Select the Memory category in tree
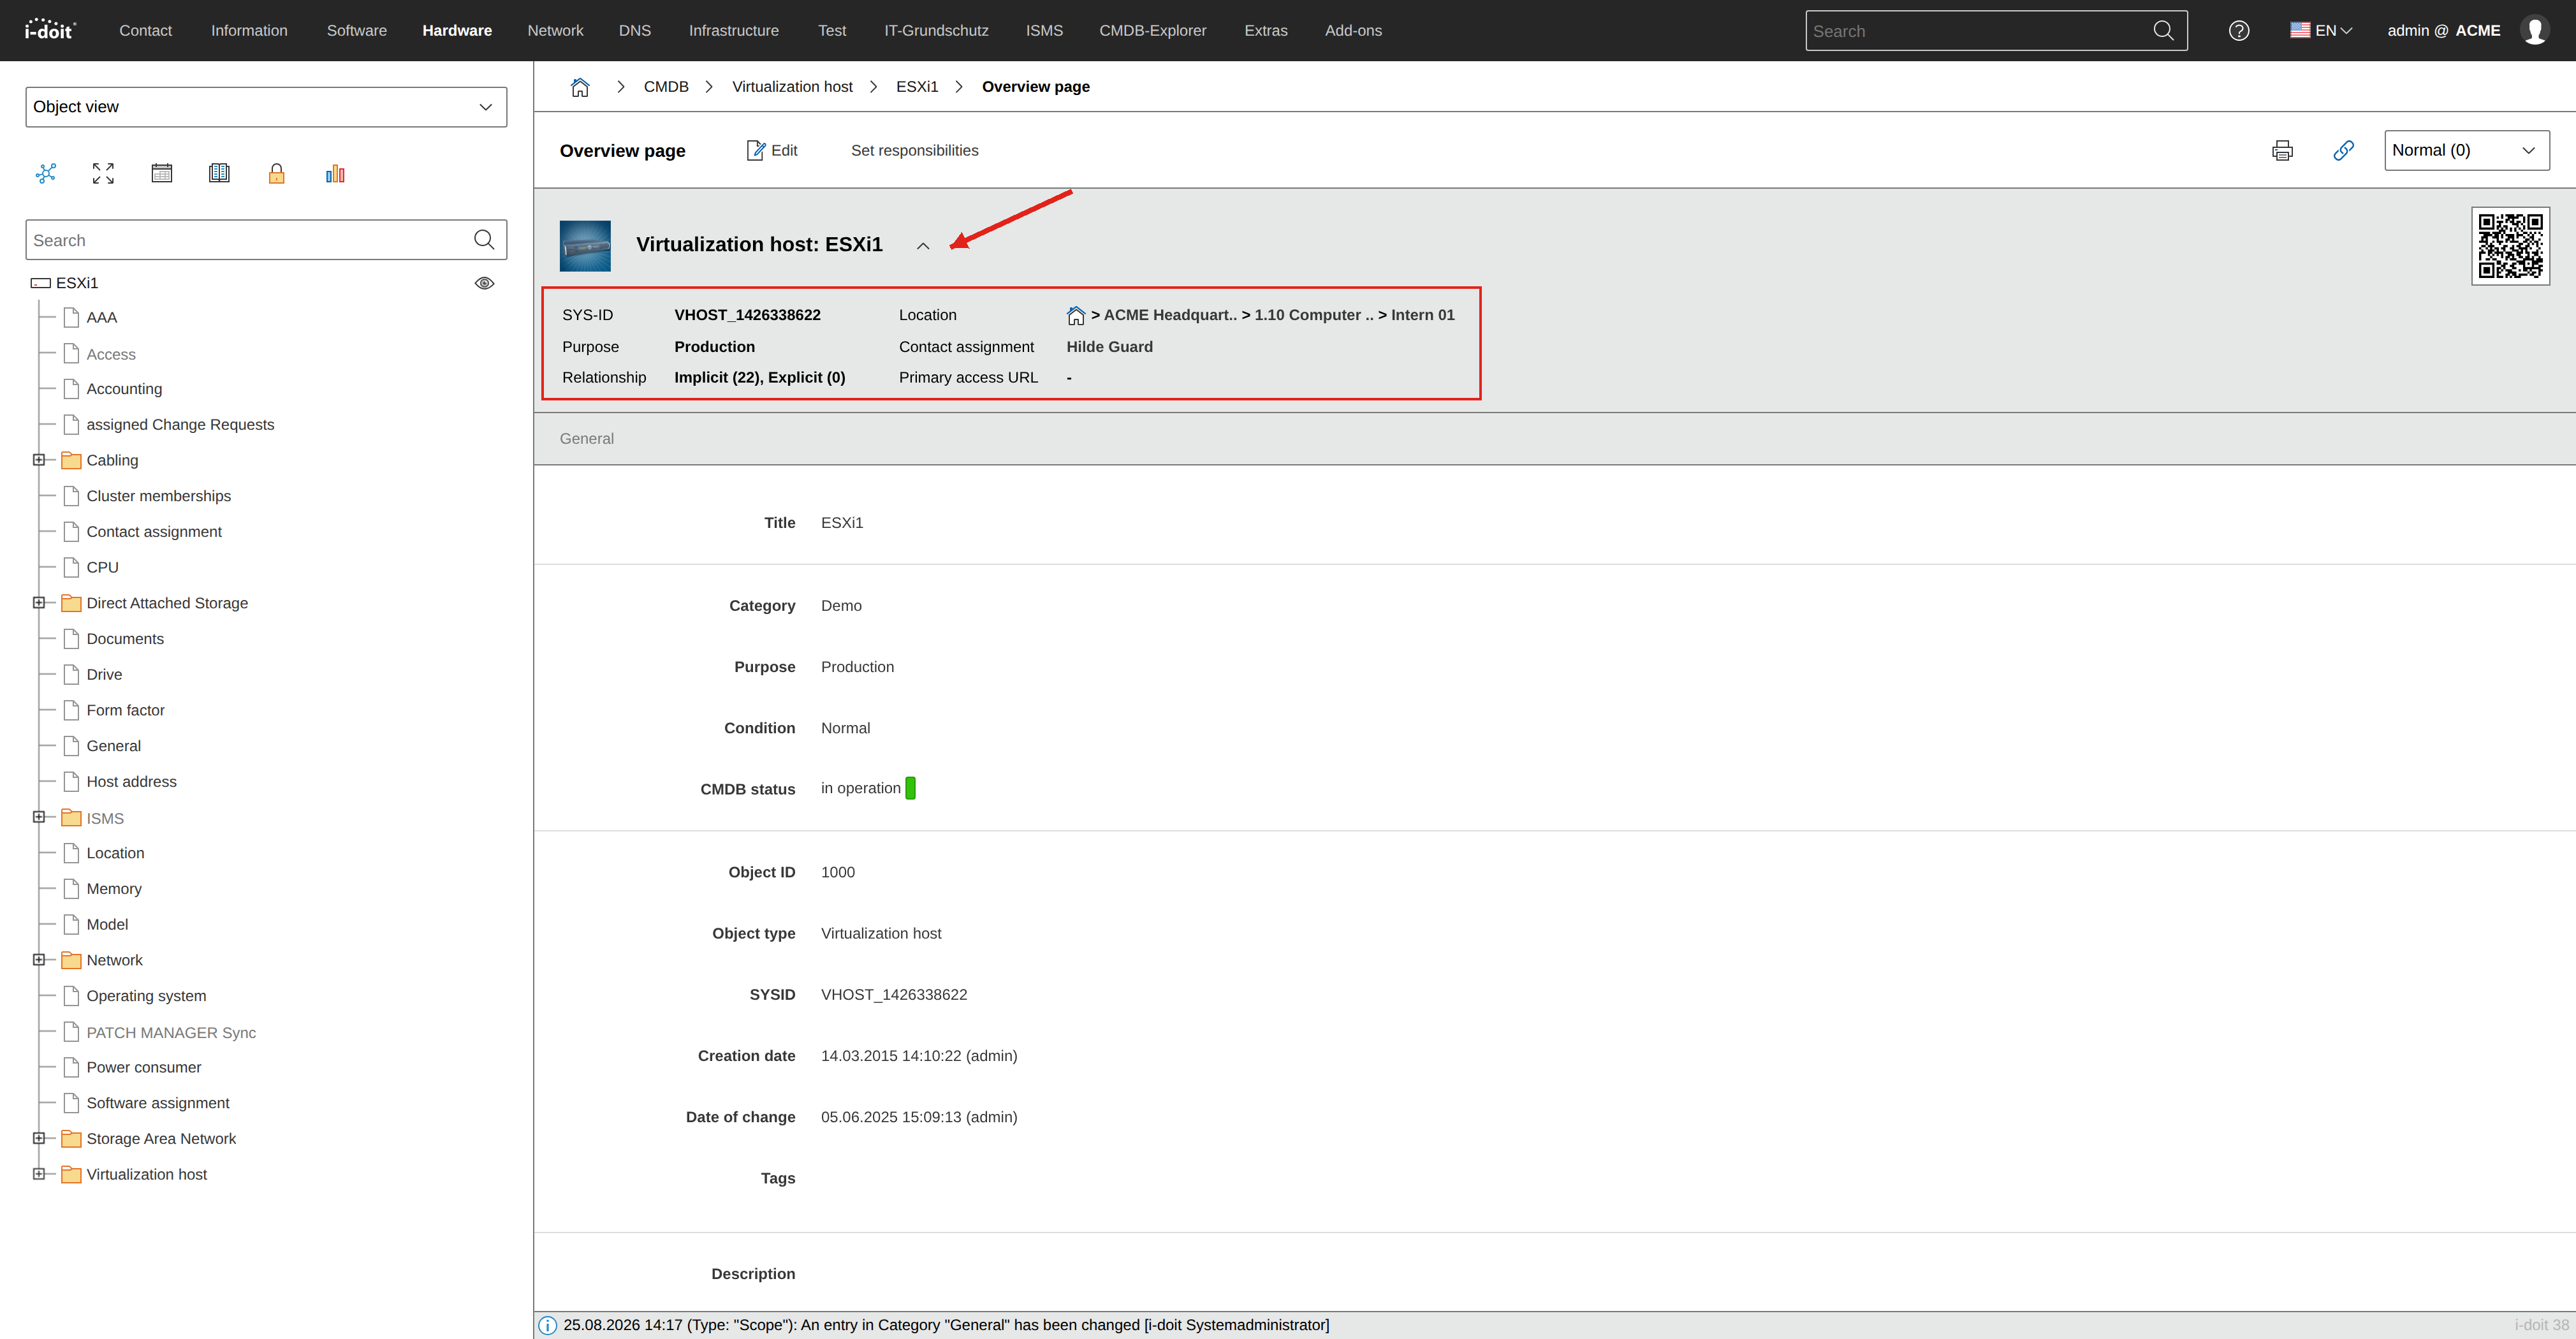Image resolution: width=2576 pixels, height=1339 pixels. tap(114, 889)
